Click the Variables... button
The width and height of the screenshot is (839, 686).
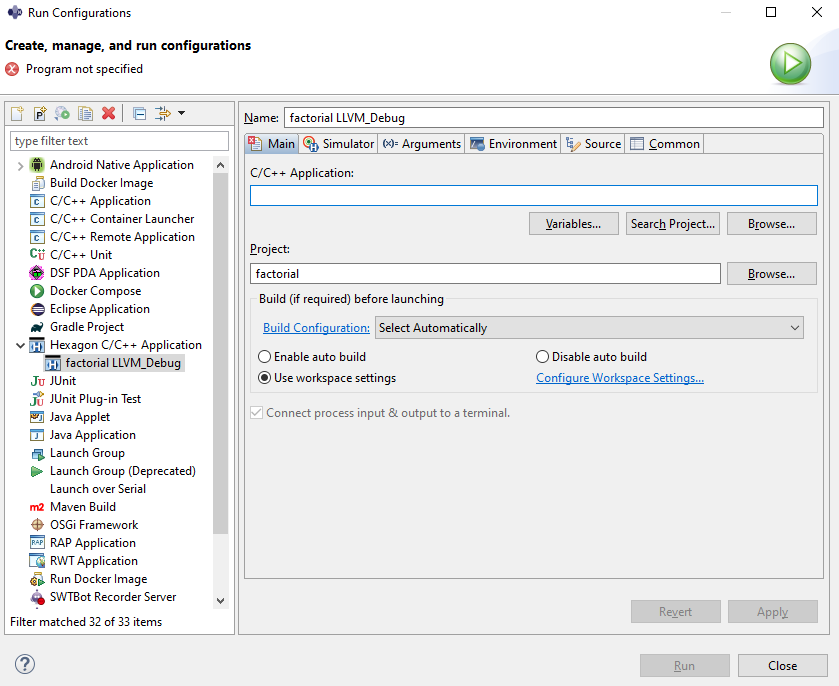pyautogui.click(x=574, y=224)
